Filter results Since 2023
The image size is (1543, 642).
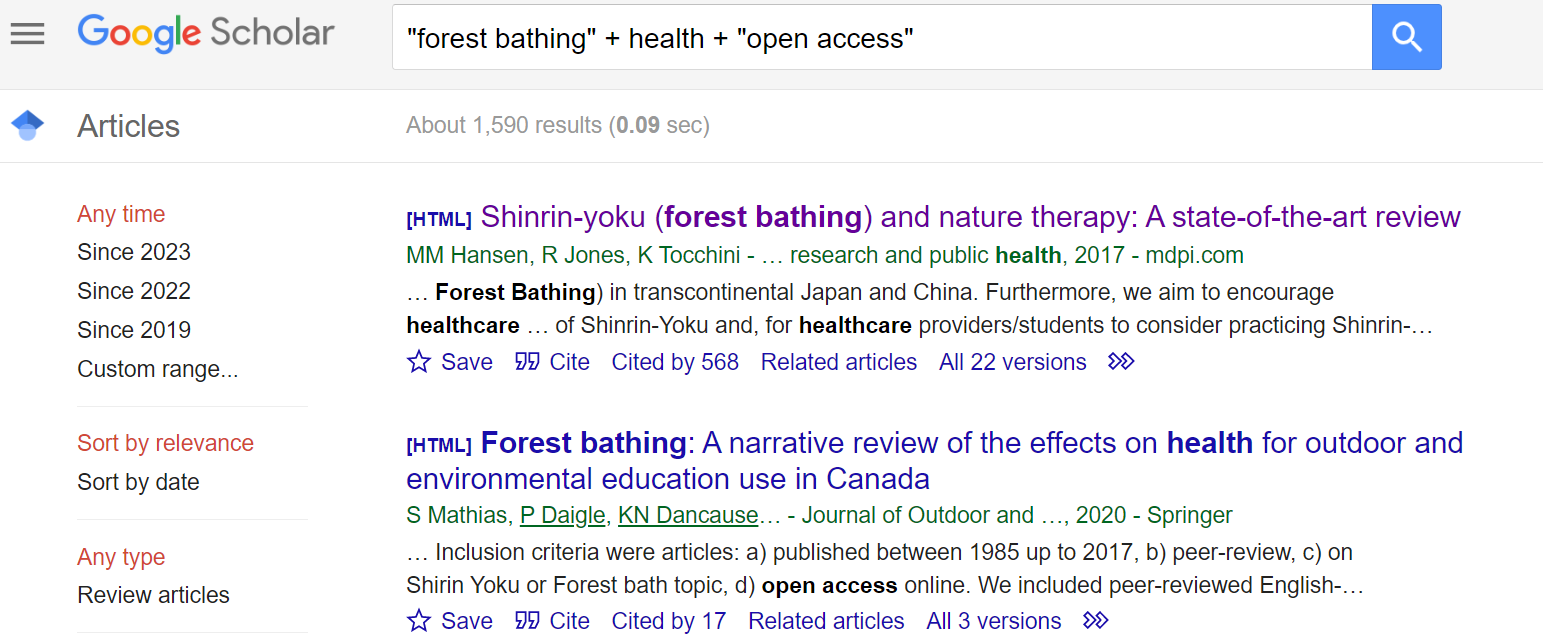click(134, 252)
